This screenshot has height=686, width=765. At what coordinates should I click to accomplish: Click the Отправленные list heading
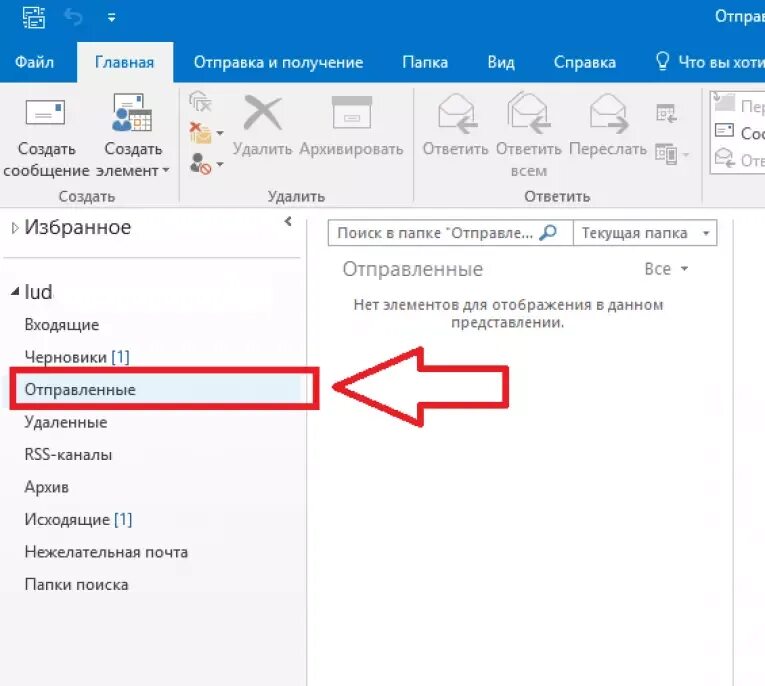(412, 269)
